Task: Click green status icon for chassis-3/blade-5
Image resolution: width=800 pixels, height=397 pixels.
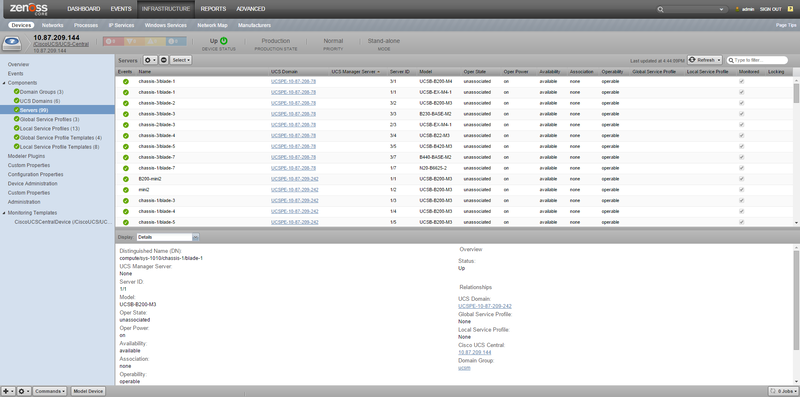Action: pyautogui.click(x=126, y=146)
